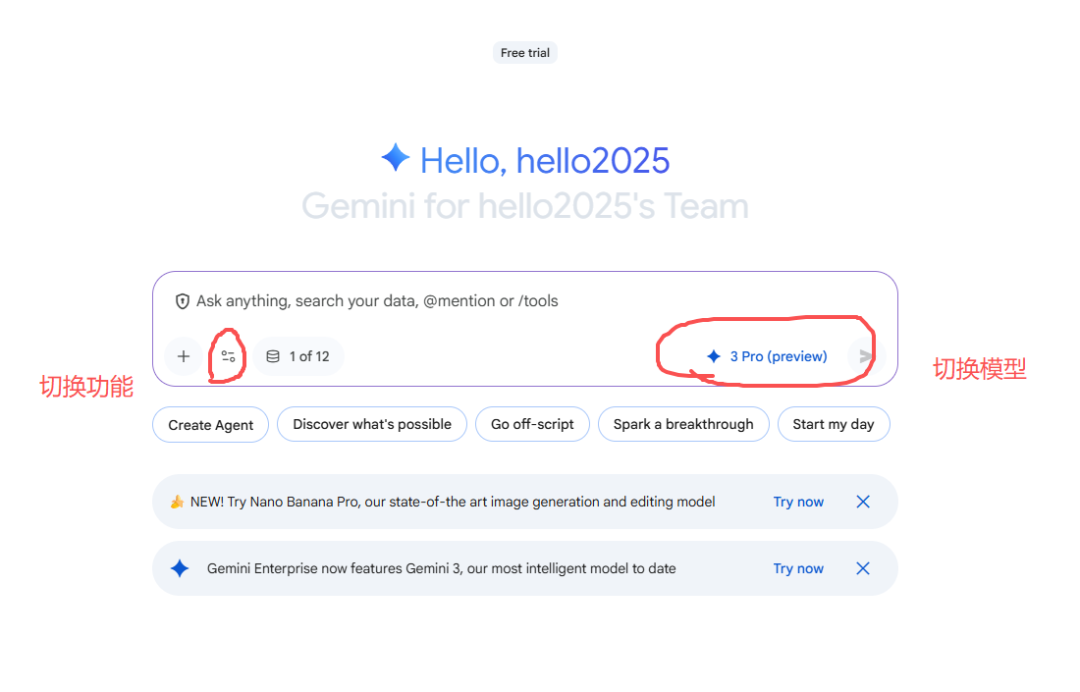Dismiss the Nano Banana Pro banner
Viewport: 1080px width, 692px height.
pyautogui.click(x=863, y=502)
